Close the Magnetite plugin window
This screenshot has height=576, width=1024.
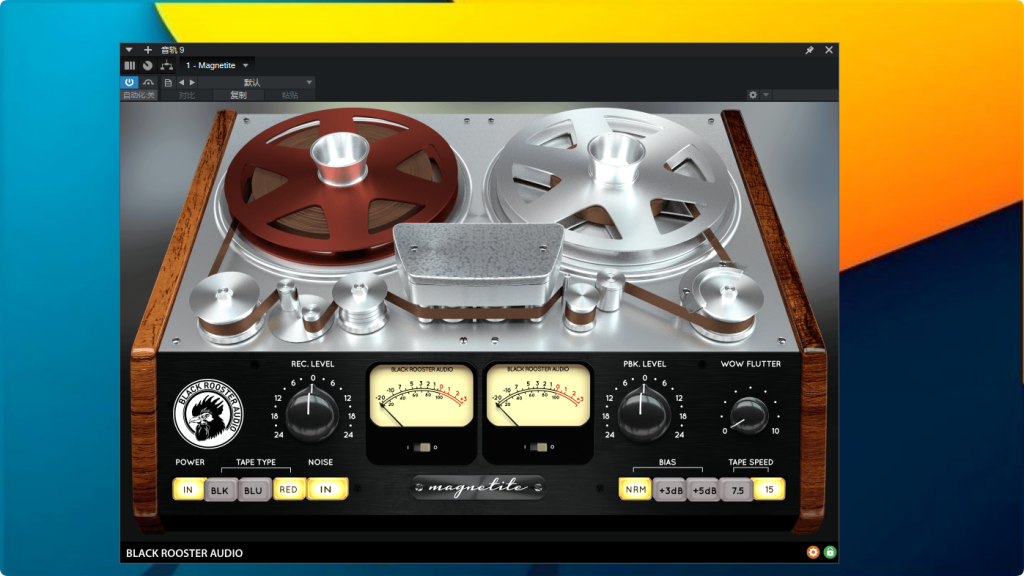coord(829,50)
